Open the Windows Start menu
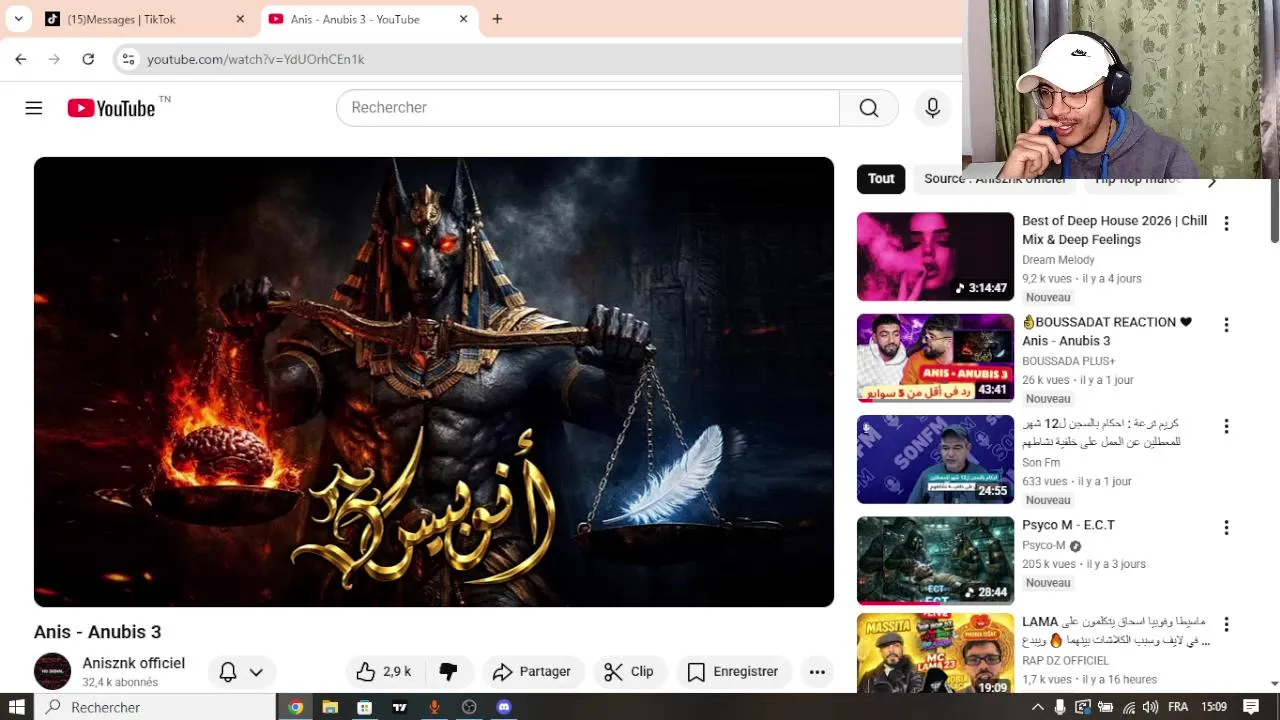This screenshot has width=1280, height=720. click(x=17, y=707)
